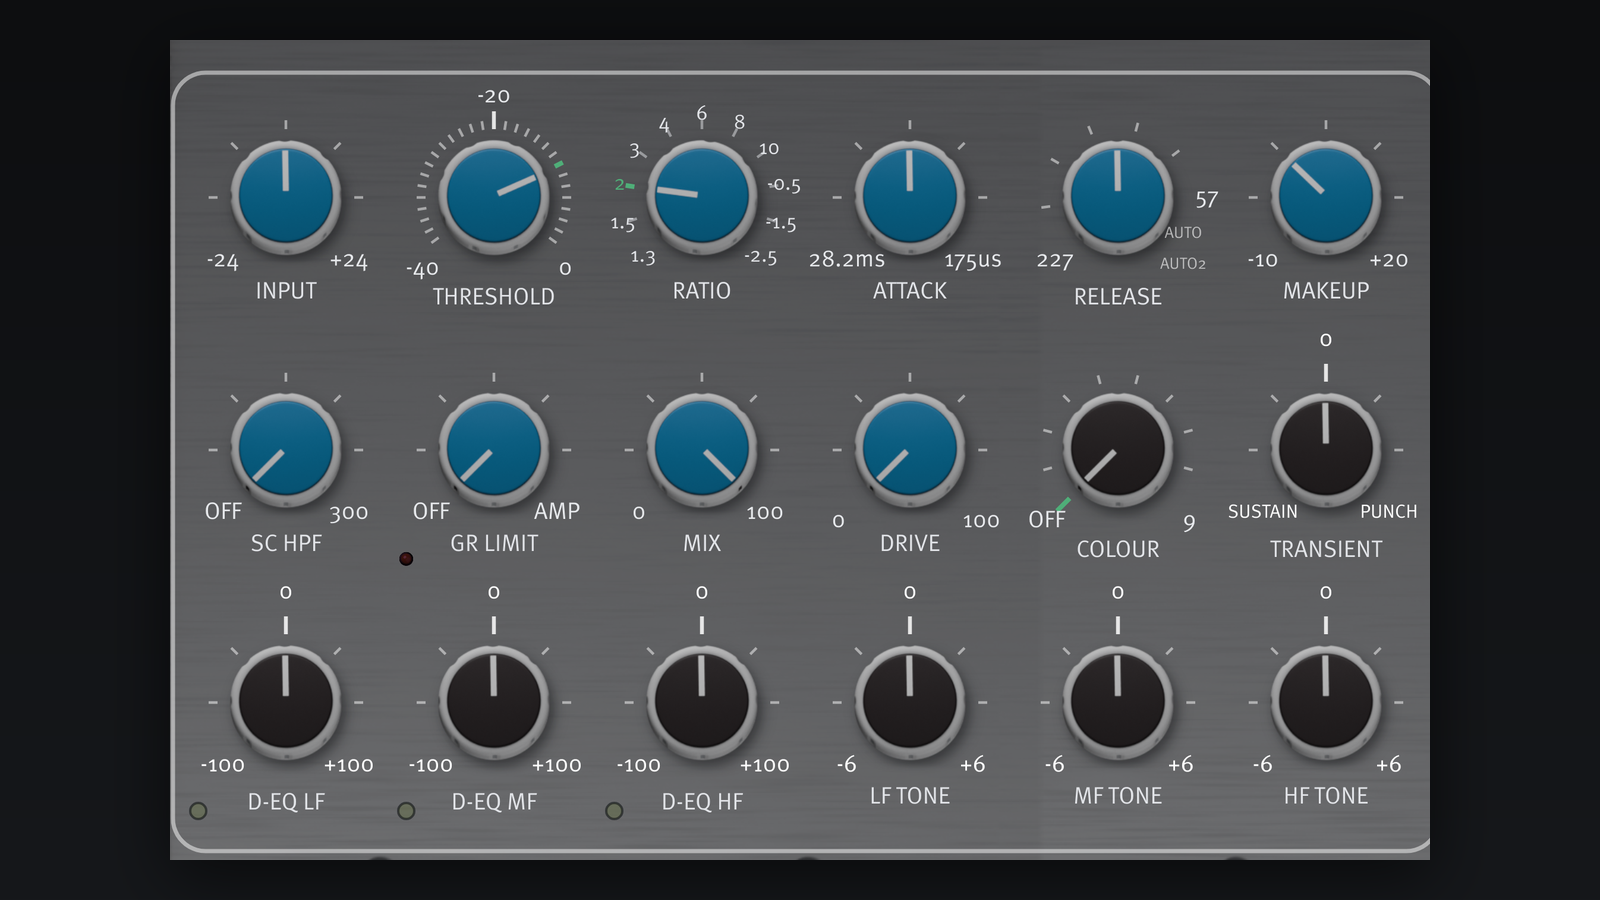
Task: Click the ratio 1.3 mark
Action: pos(643,258)
